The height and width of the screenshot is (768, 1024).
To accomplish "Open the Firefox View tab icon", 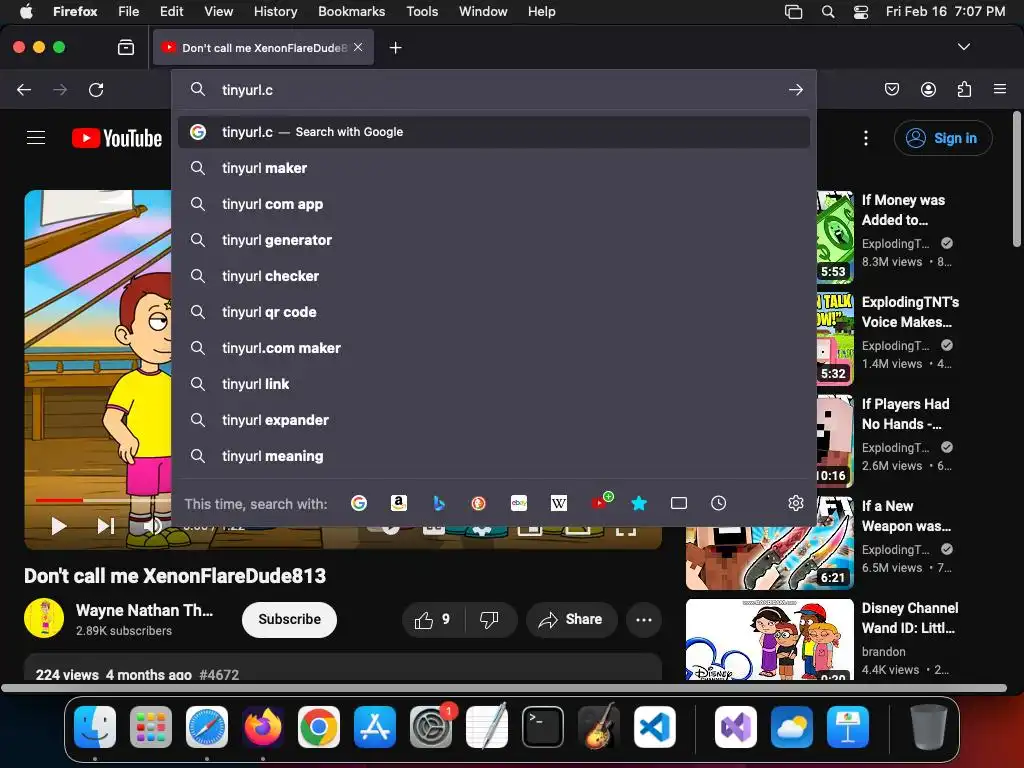I will point(126,47).
